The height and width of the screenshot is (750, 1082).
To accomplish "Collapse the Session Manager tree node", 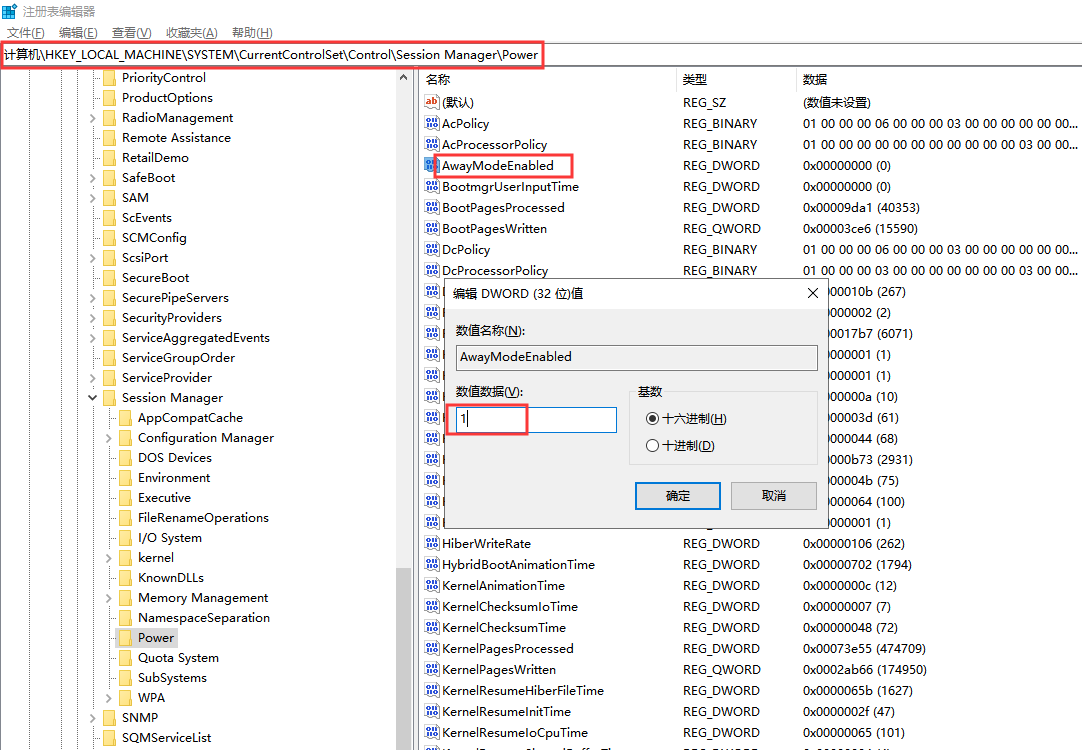I will [92, 397].
